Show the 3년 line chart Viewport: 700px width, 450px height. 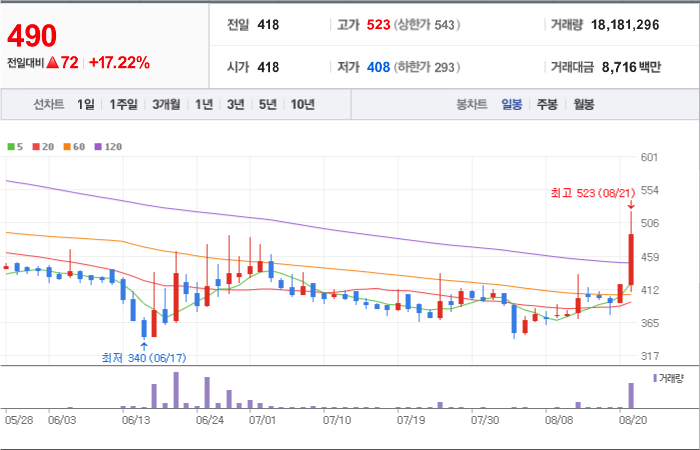coord(236,105)
